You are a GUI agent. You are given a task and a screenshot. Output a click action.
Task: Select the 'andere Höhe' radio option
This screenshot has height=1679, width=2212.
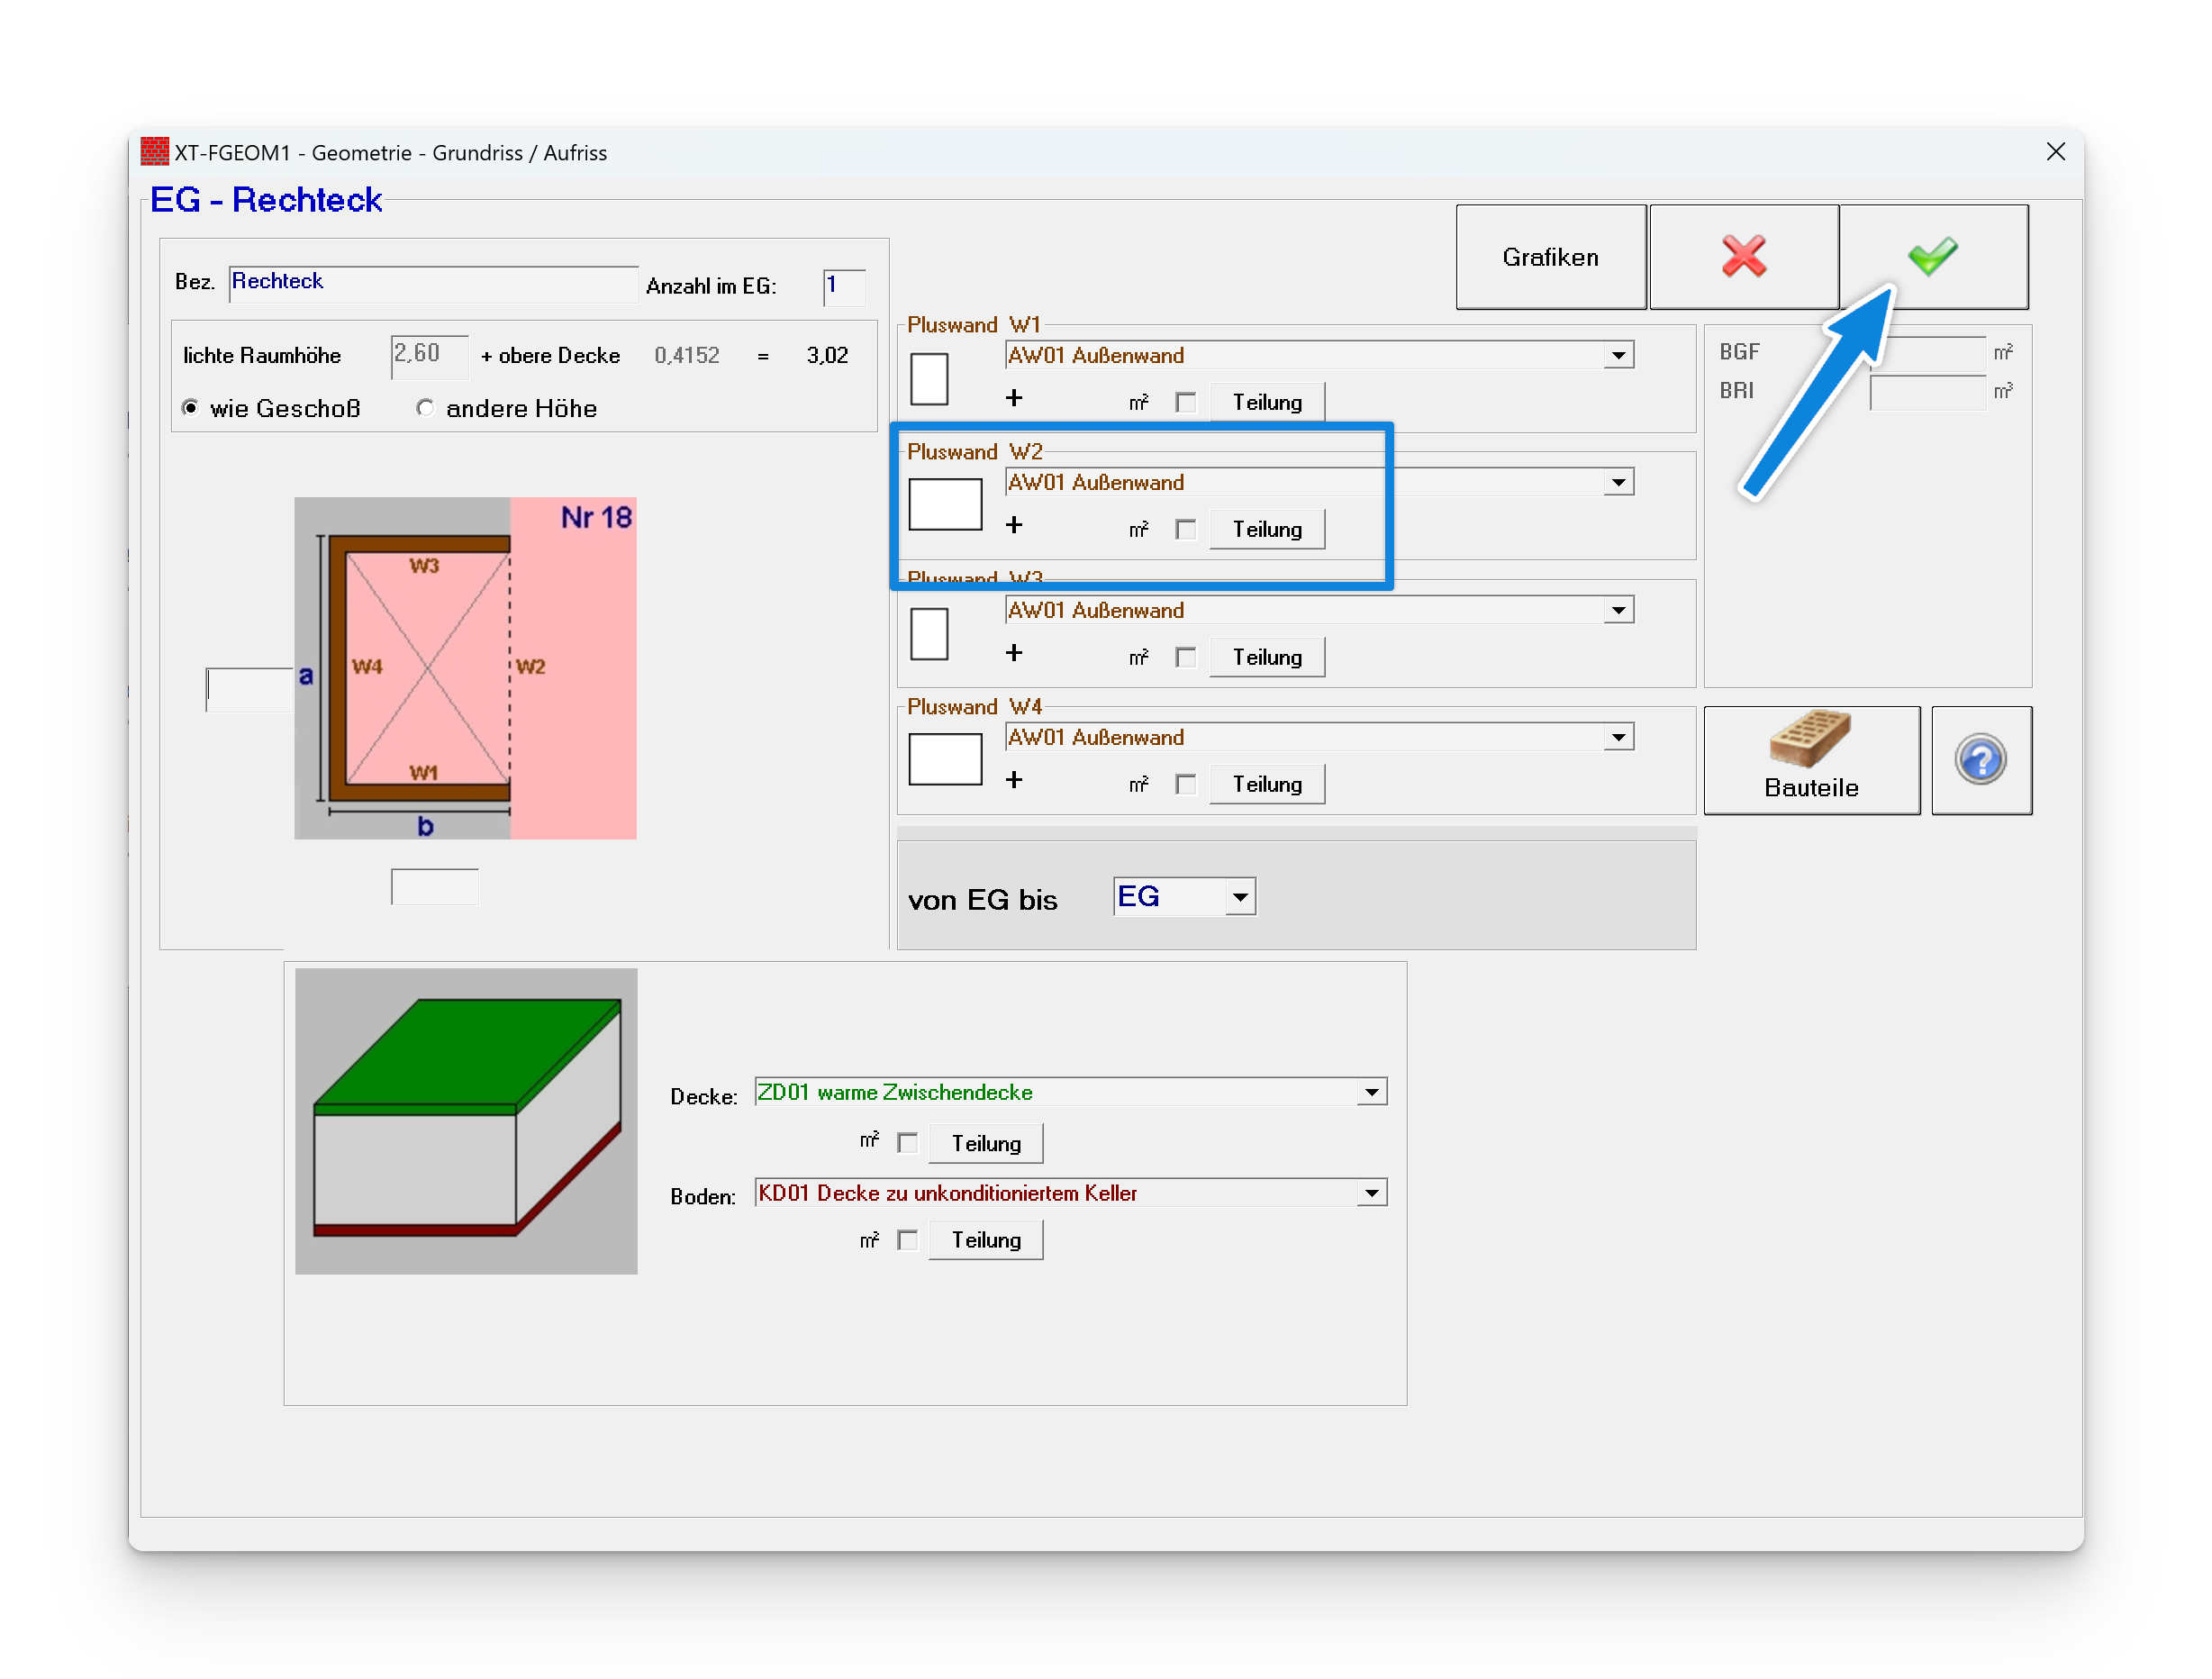(x=425, y=408)
